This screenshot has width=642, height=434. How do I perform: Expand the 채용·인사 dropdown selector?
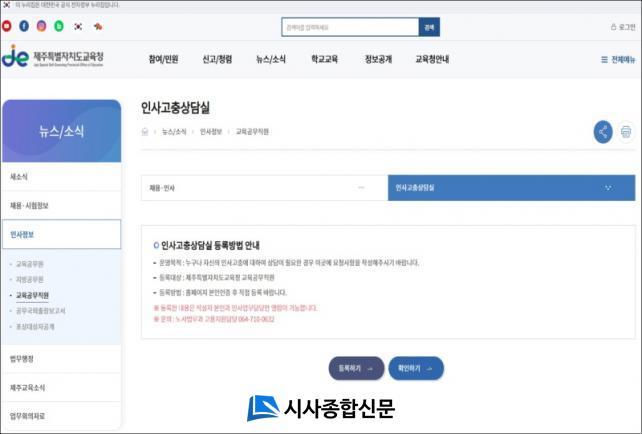(x=264, y=187)
